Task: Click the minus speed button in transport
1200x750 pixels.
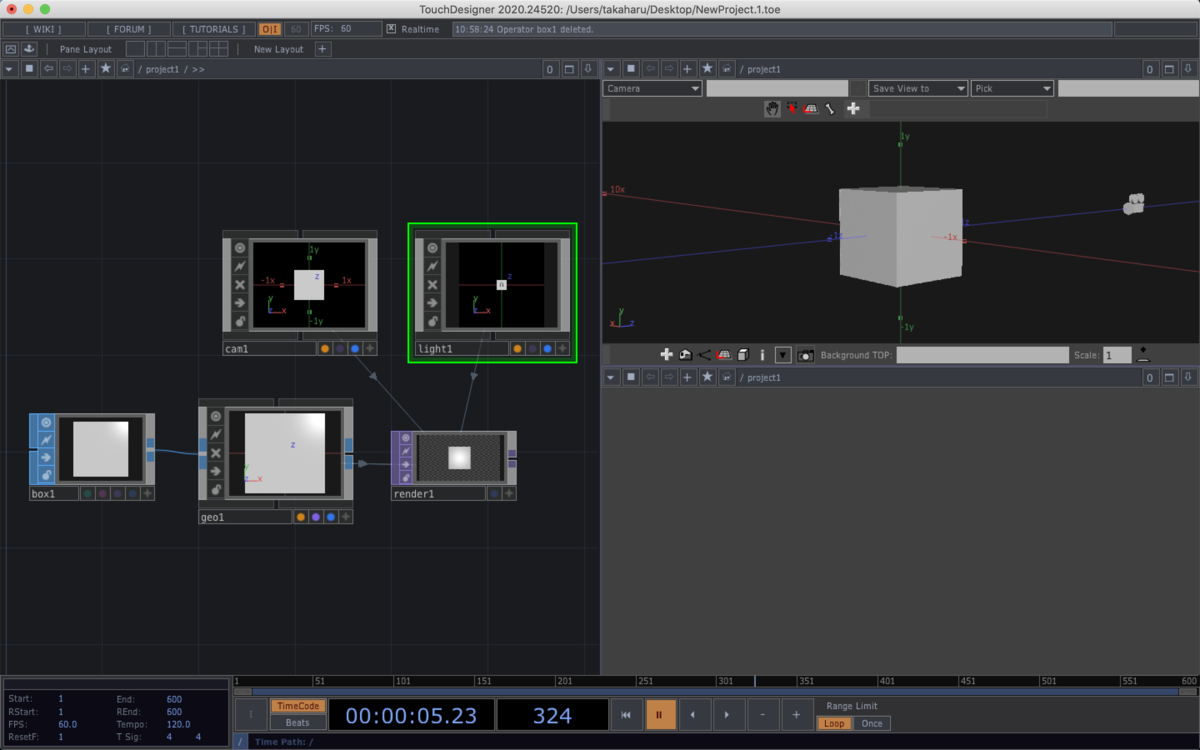Action: pos(762,715)
